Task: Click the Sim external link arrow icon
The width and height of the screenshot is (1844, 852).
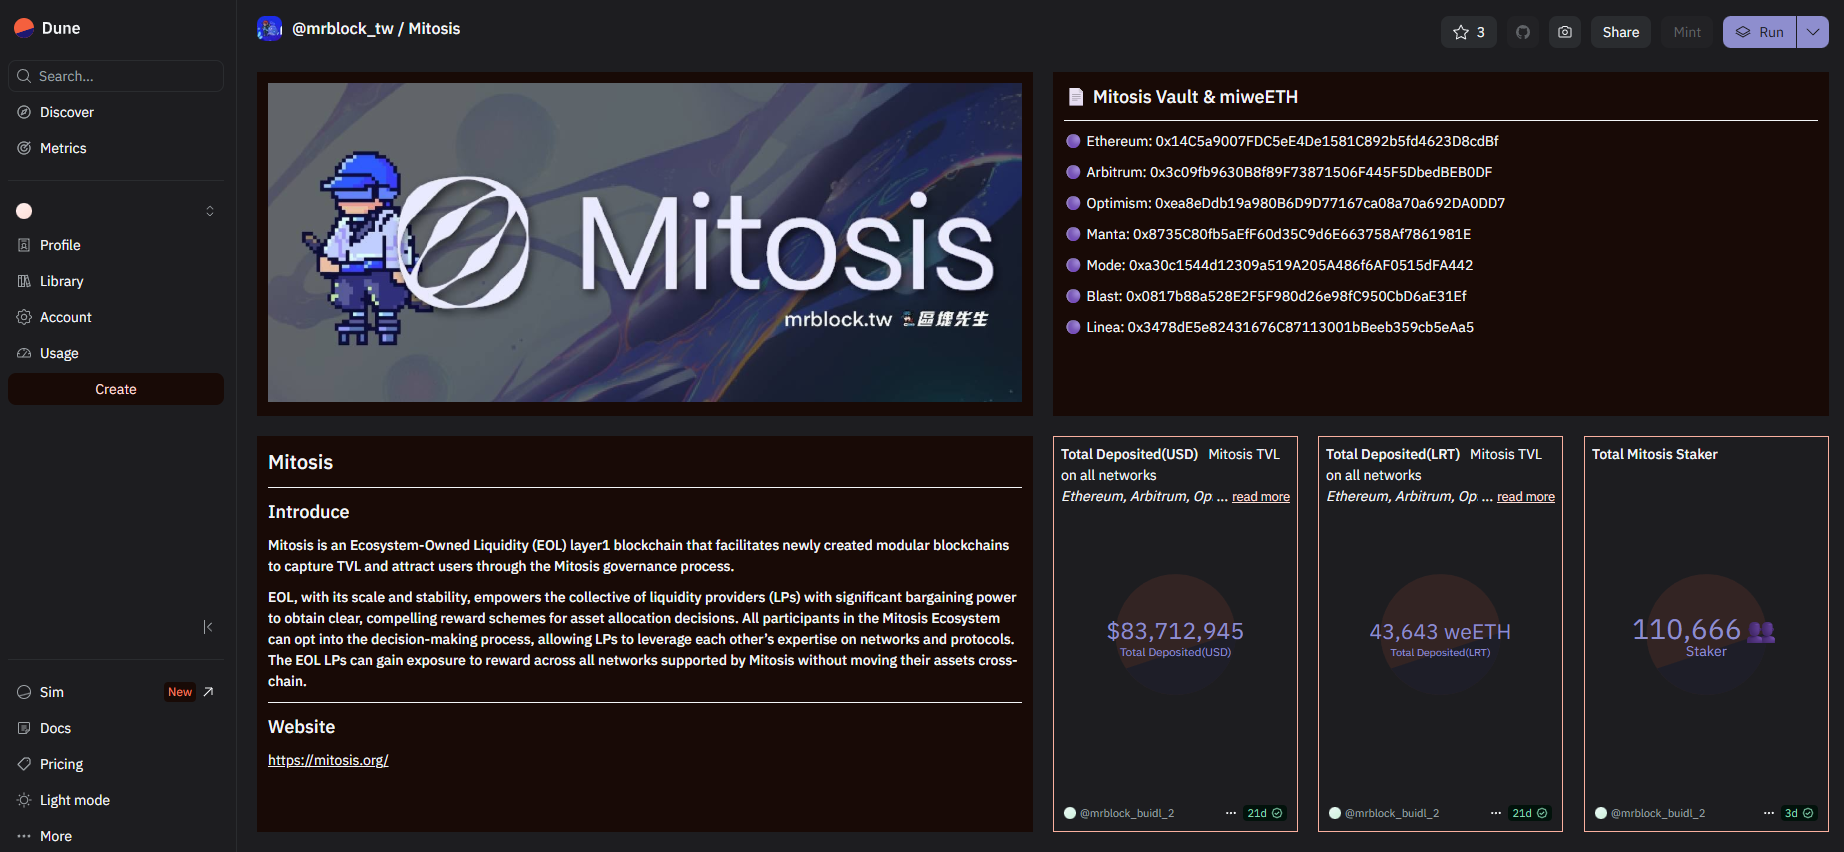Action: click(208, 692)
